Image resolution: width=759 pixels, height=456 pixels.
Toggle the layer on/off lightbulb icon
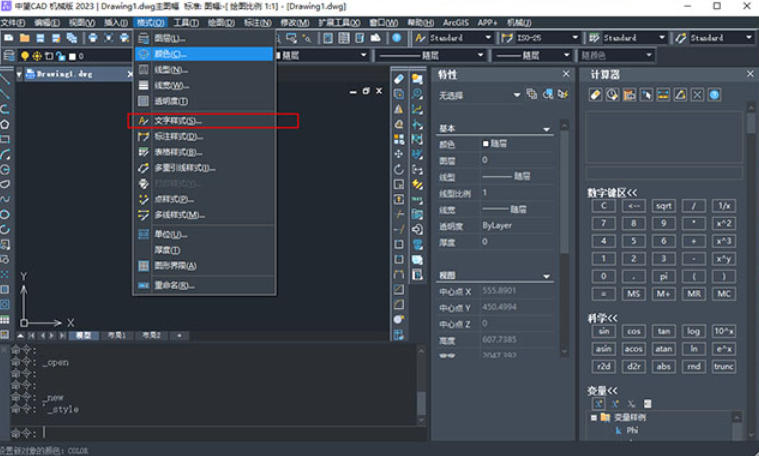(x=25, y=56)
